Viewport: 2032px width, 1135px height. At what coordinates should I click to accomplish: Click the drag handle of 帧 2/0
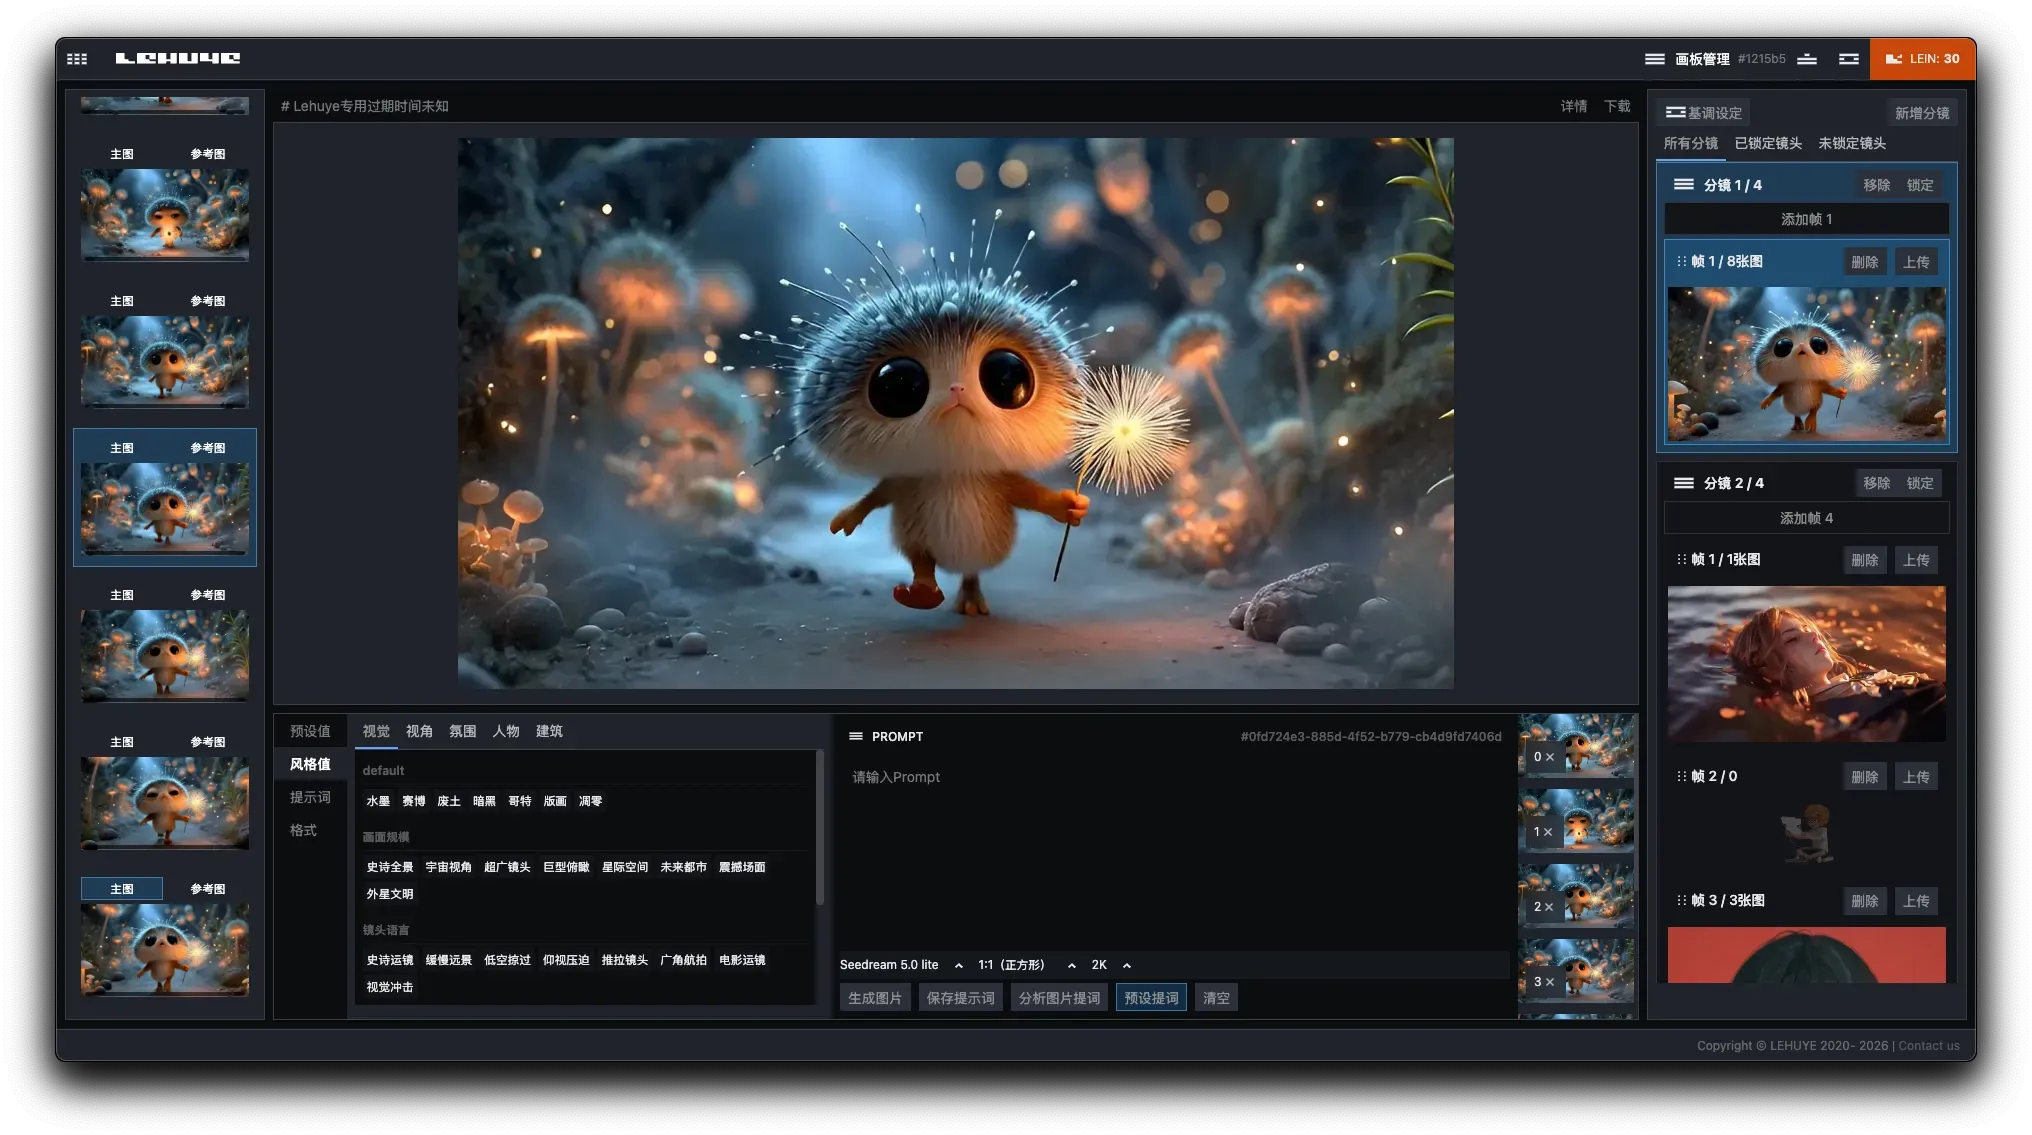click(x=1682, y=776)
